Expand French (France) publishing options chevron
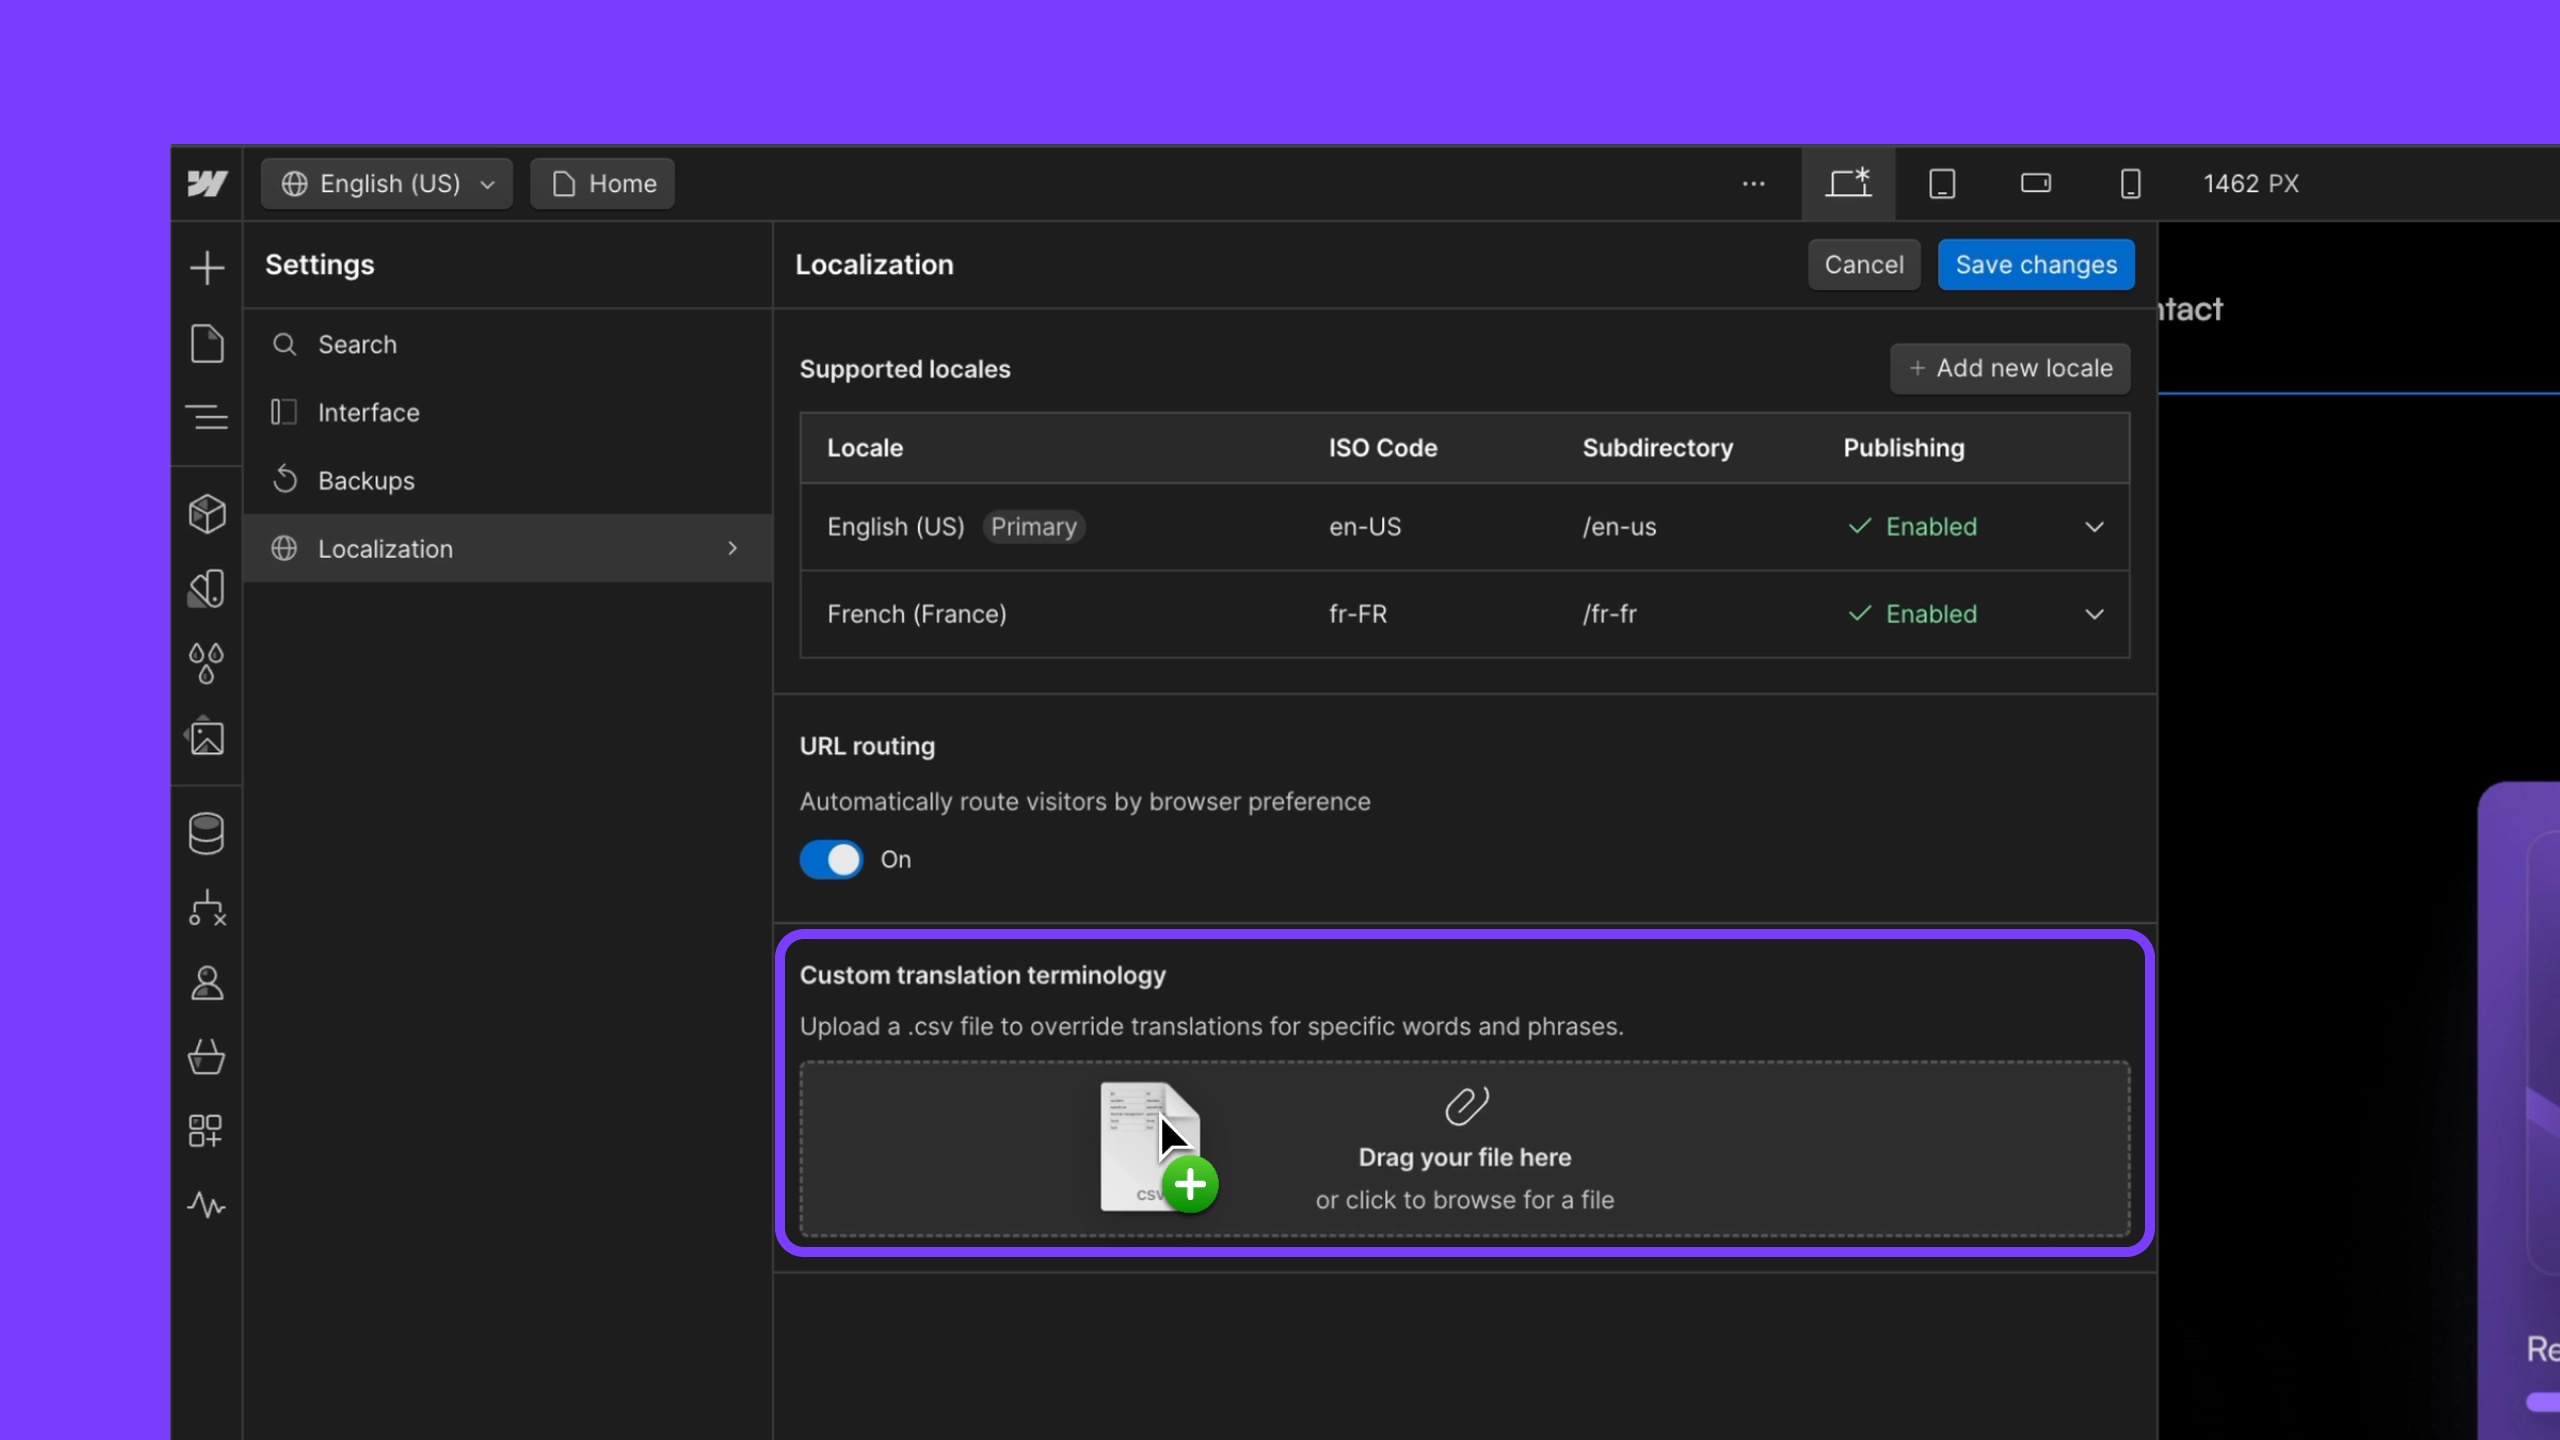Screen dimensions: 2560x1440 point(2094,614)
